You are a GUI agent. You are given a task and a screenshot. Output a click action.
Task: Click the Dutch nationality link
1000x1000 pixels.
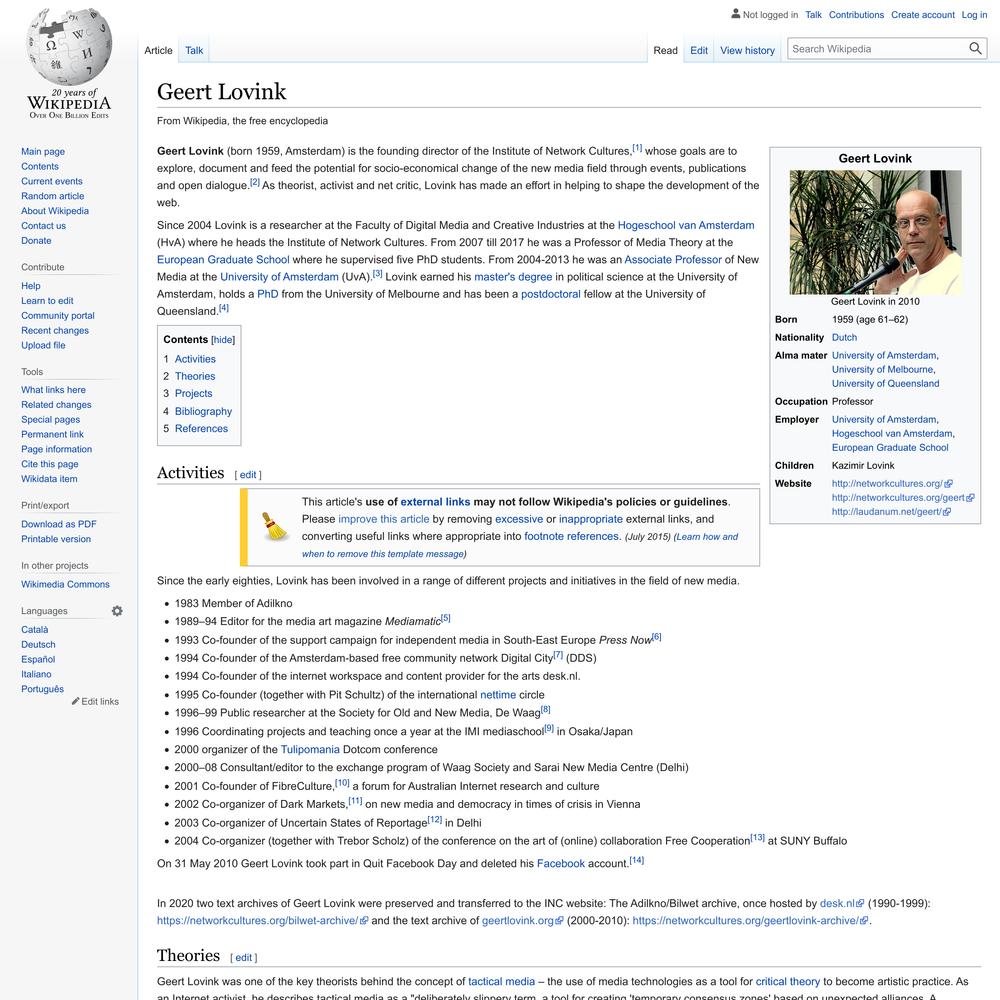click(x=844, y=337)
